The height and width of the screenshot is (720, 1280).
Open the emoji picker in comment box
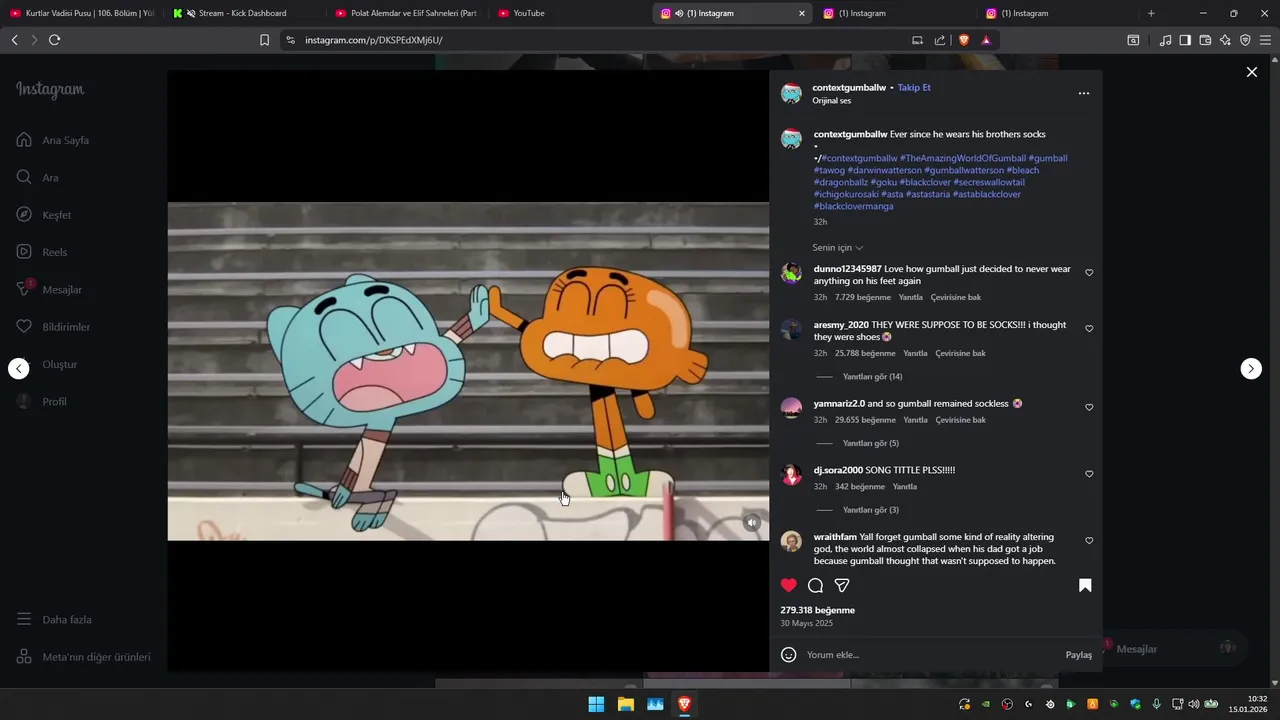[x=788, y=654]
